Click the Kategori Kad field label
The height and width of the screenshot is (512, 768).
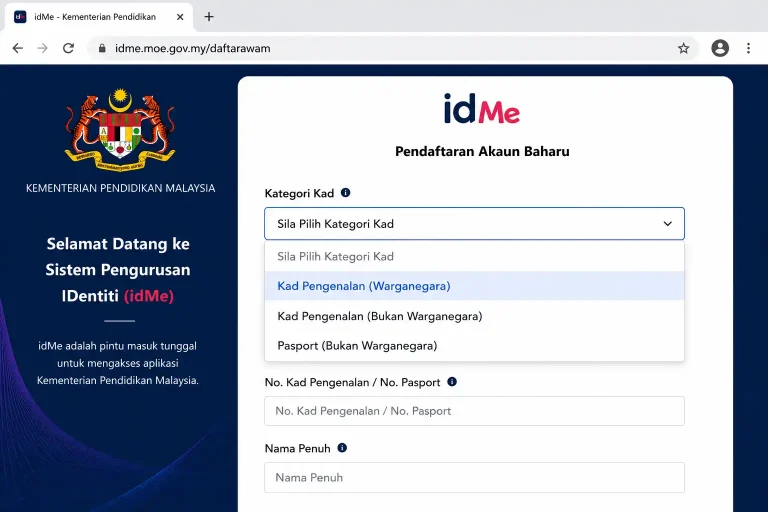coord(299,193)
